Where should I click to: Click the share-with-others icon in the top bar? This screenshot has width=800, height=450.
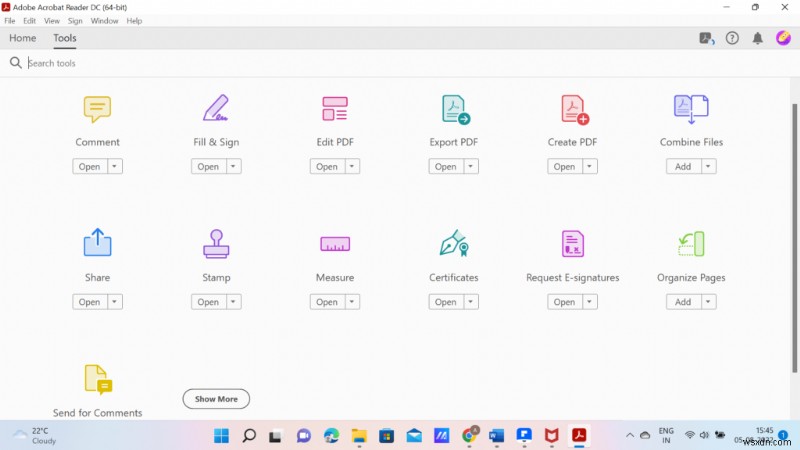coord(707,38)
